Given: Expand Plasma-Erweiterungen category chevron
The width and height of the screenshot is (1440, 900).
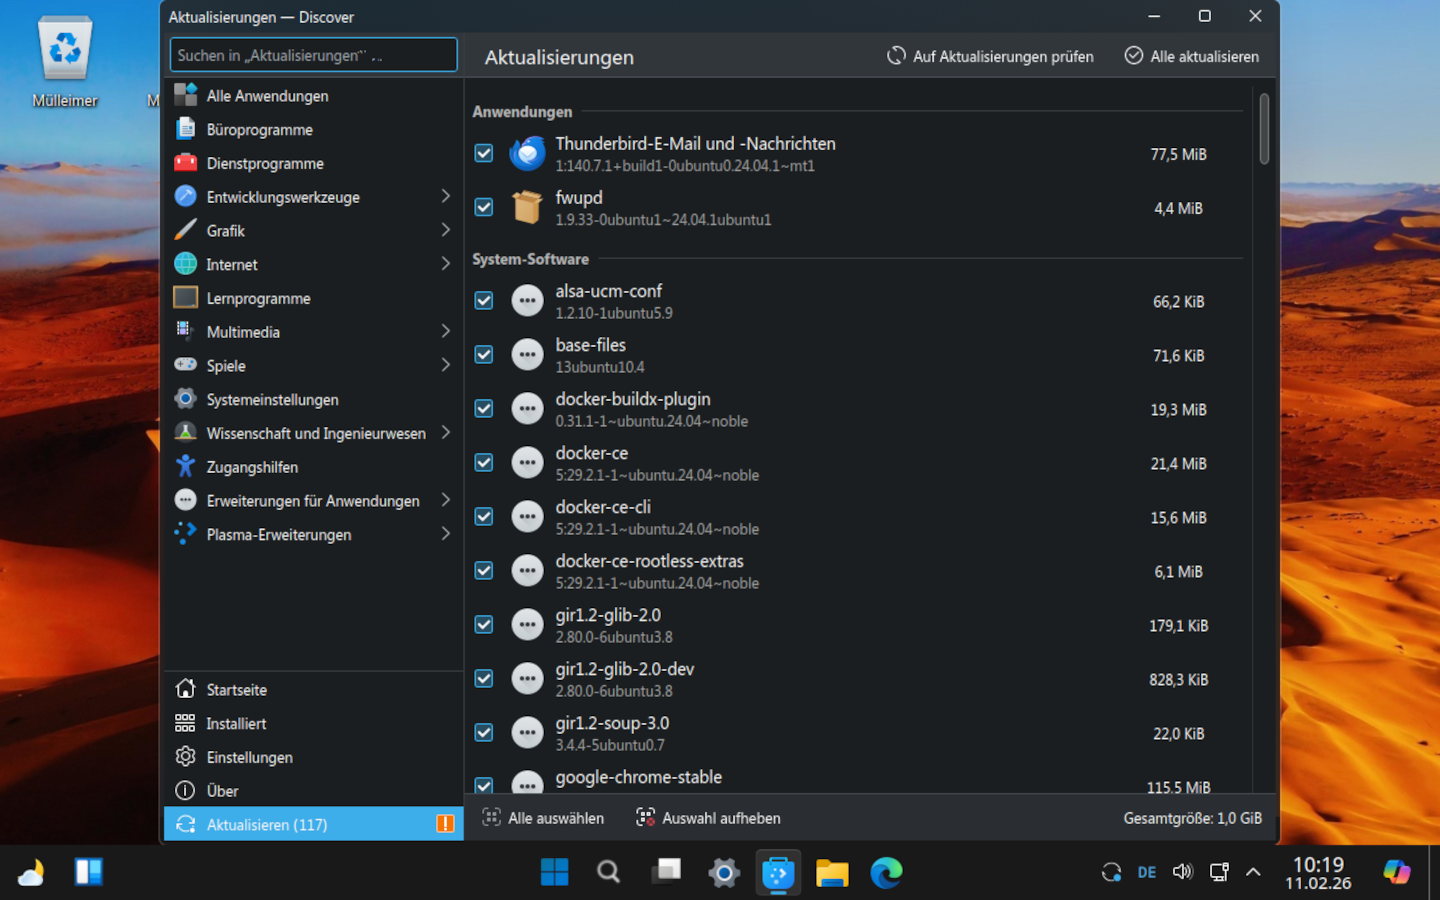Looking at the screenshot, I should pyautogui.click(x=445, y=534).
